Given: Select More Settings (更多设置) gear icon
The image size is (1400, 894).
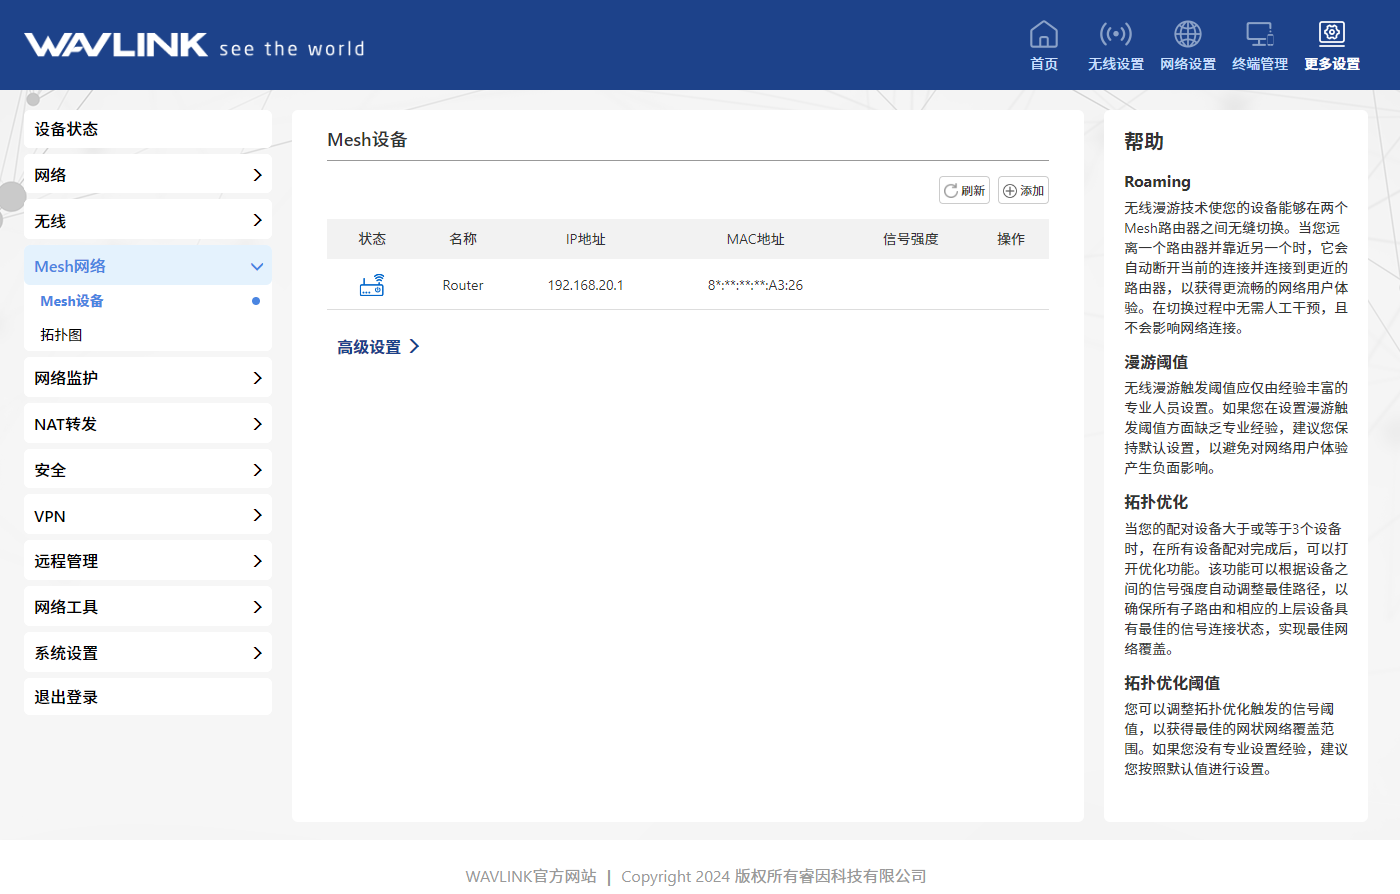Looking at the screenshot, I should click(x=1331, y=35).
